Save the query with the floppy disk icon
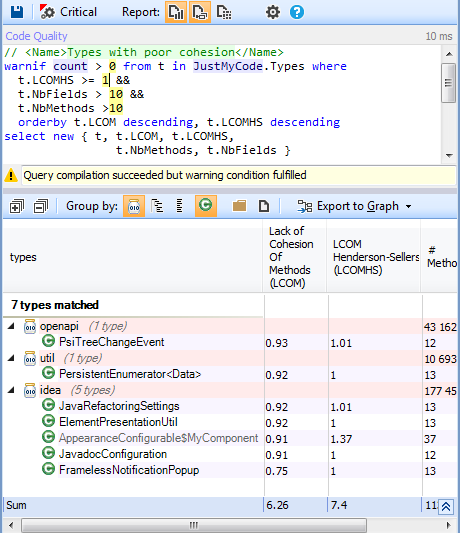The width and height of the screenshot is (460, 533). [17, 12]
